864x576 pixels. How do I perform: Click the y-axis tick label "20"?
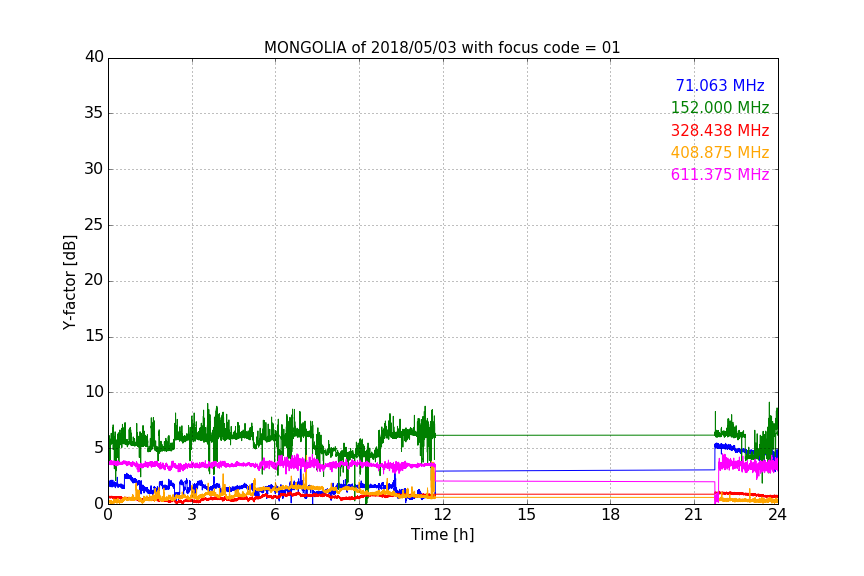[x=94, y=280]
